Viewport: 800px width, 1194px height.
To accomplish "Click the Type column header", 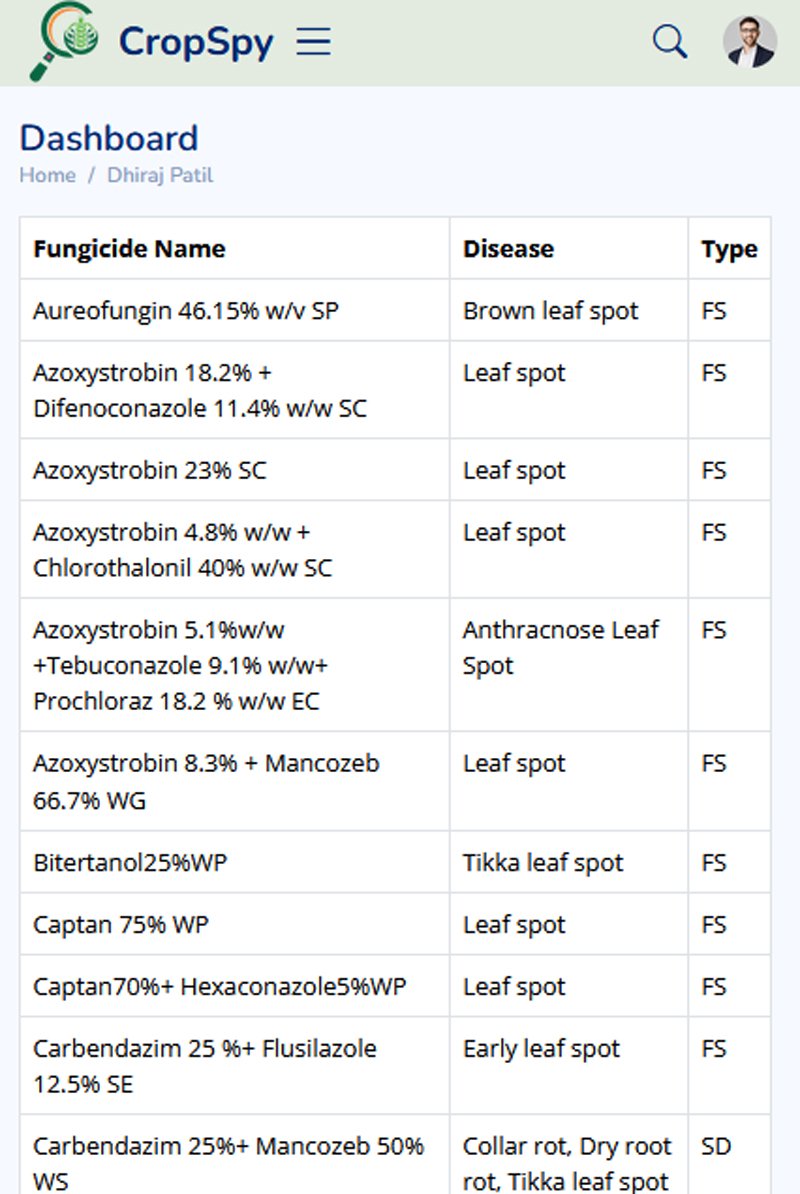I will 728,248.
